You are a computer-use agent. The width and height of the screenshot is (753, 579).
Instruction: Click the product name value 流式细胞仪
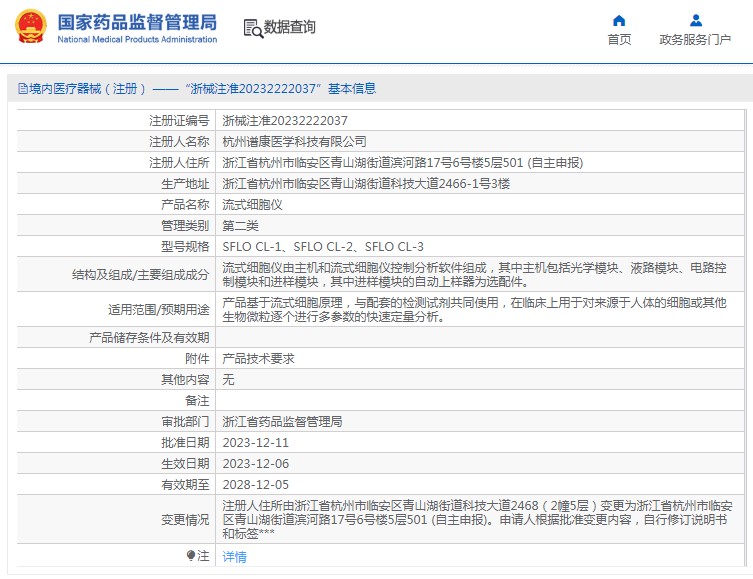click(x=252, y=204)
